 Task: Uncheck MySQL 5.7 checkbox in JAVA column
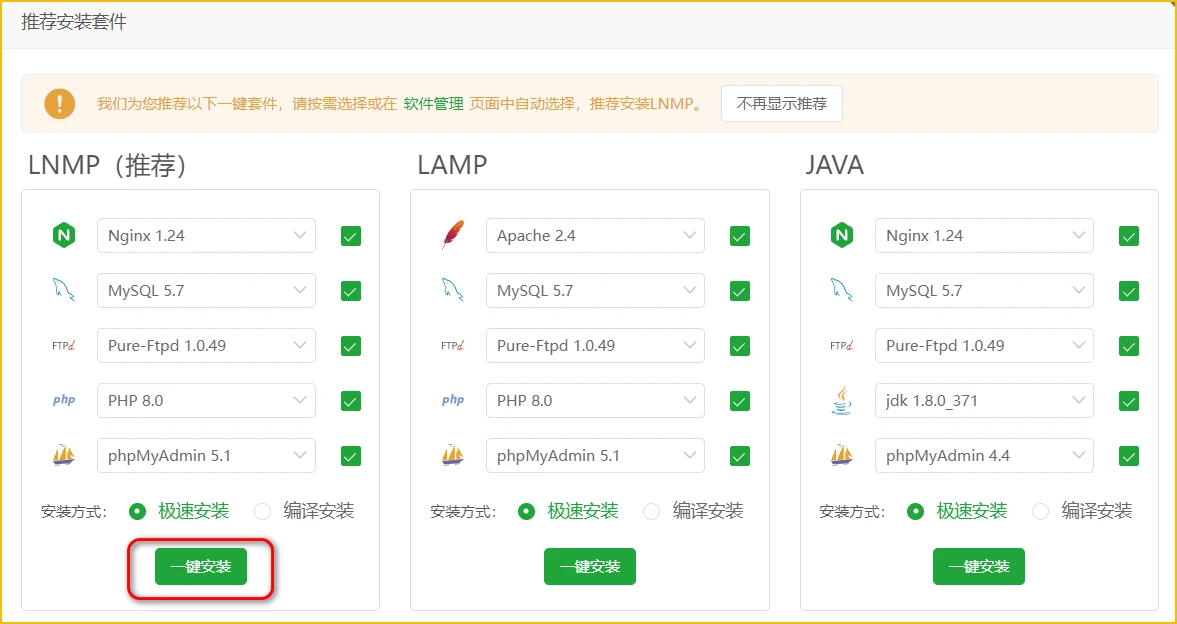click(1129, 291)
